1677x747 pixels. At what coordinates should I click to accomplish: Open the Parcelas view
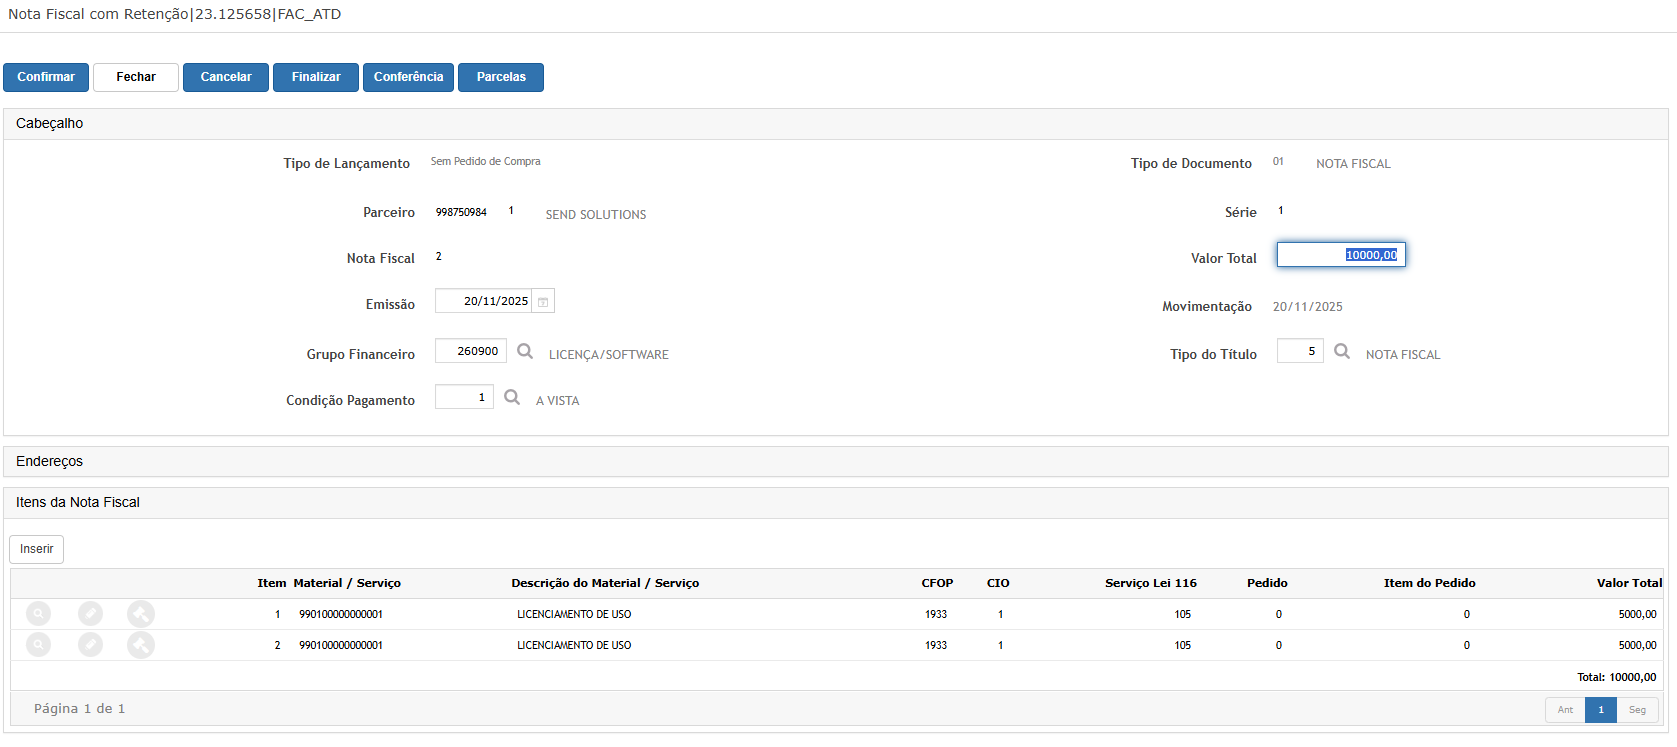coord(501,77)
